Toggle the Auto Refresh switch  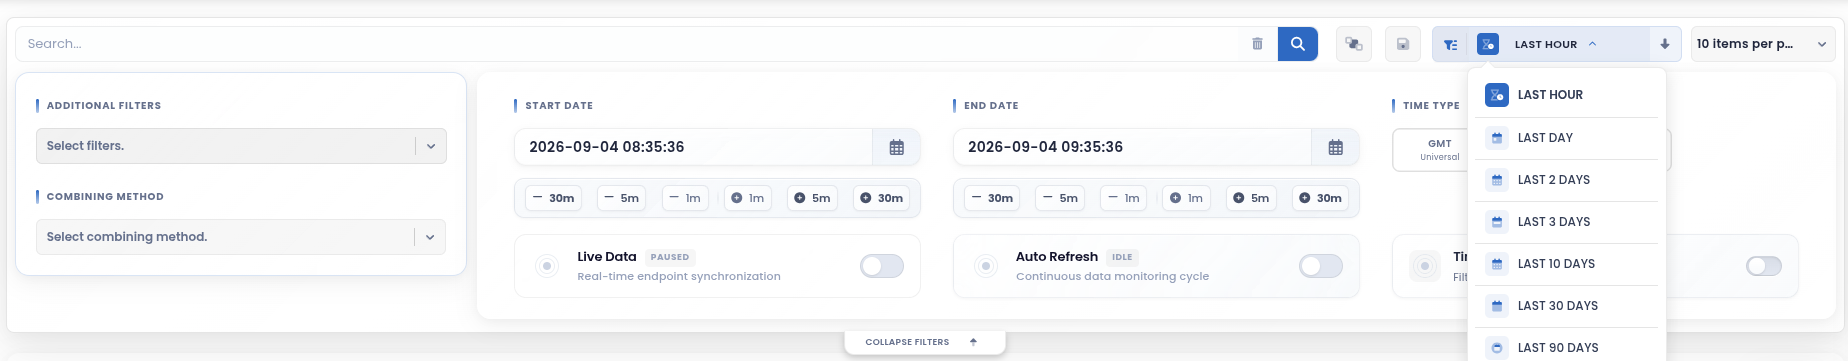click(x=1321, y=266)
